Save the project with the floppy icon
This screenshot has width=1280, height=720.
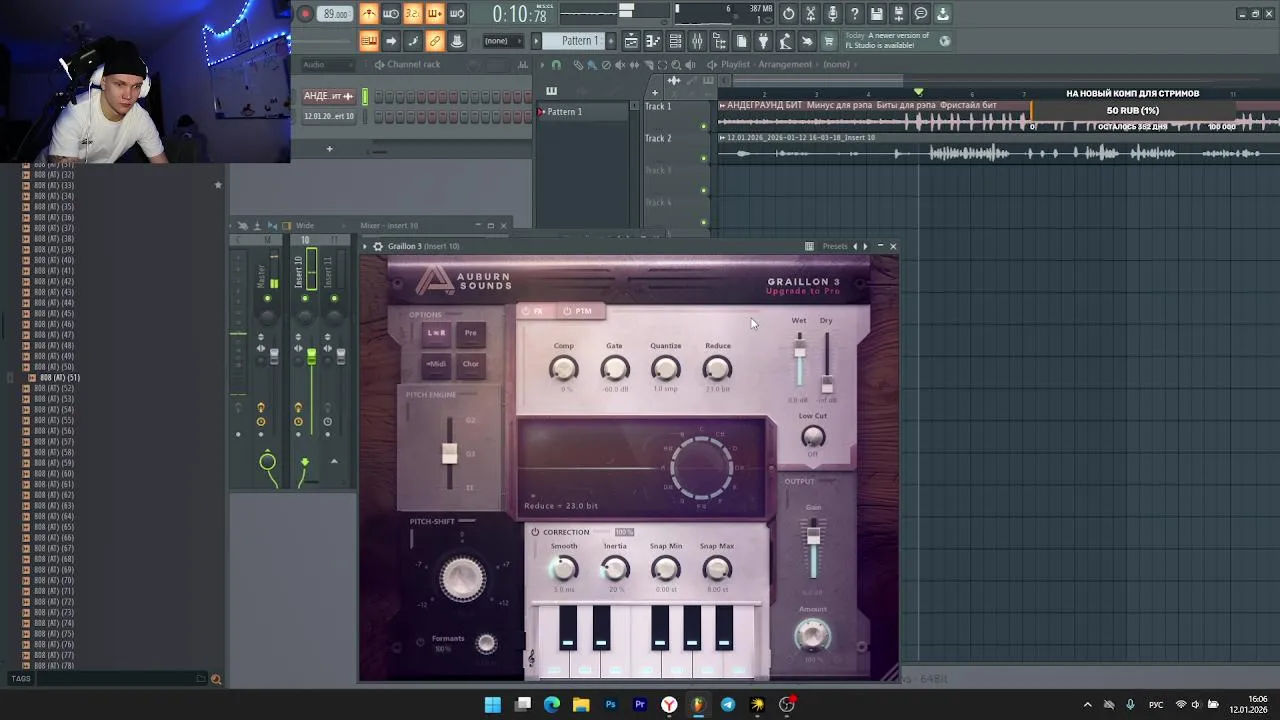pyautogui.click(x=877, y=14)
